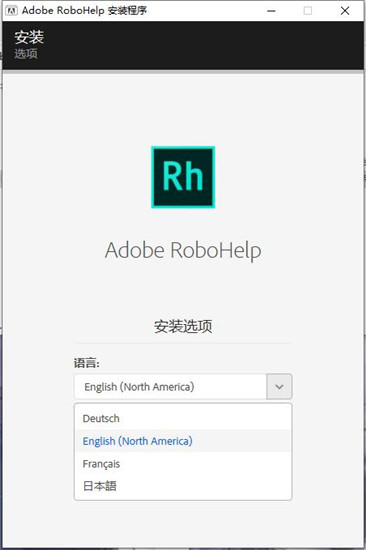Click the 选项 subtitle in header
Image resolution: width=366 pixels, height=550 pixels.
[26, 54]
